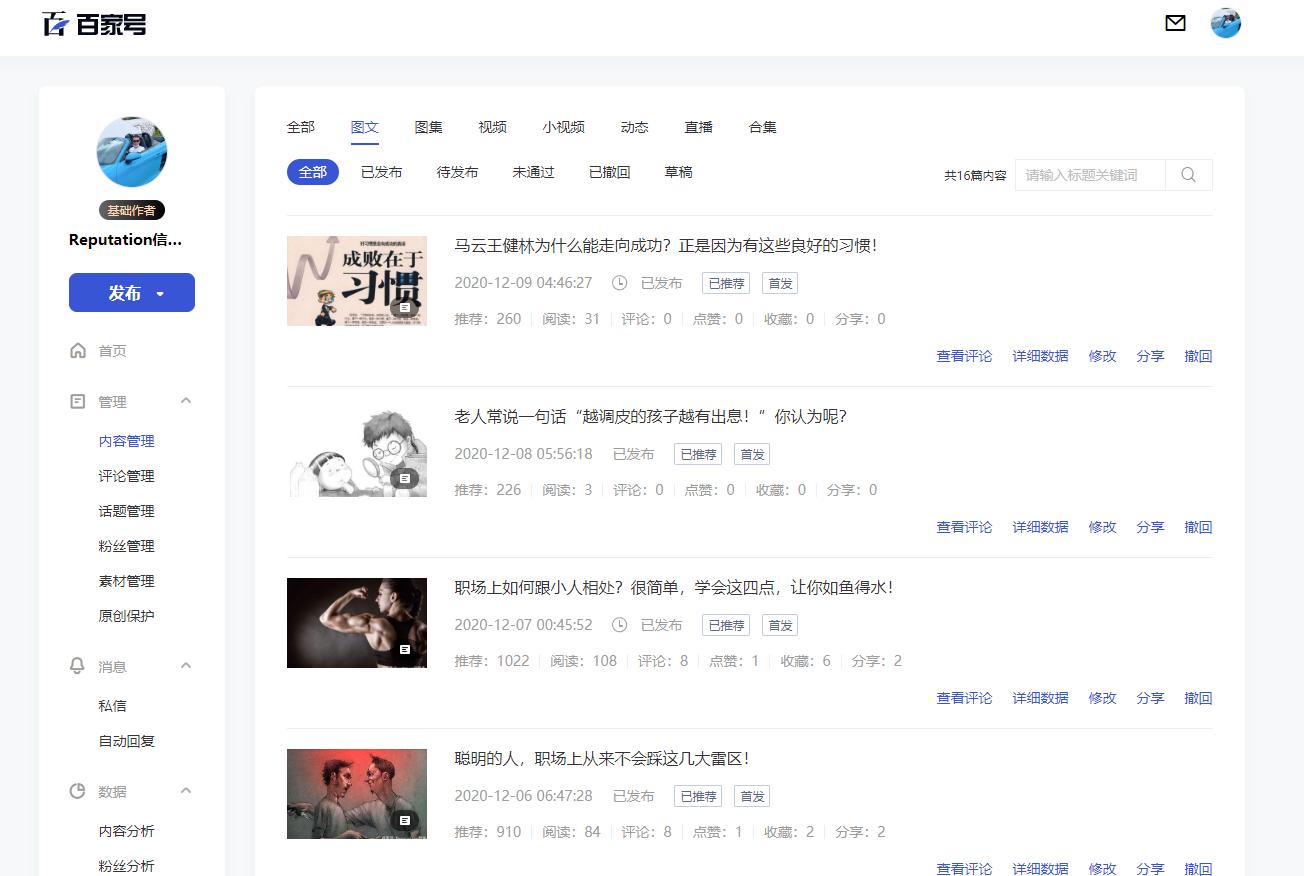Click 修改 for the 马云王健林 article
Image resolution: width=1304 pixels, height=876 pixels.
pyautogui.click(x=1103, y=356)
